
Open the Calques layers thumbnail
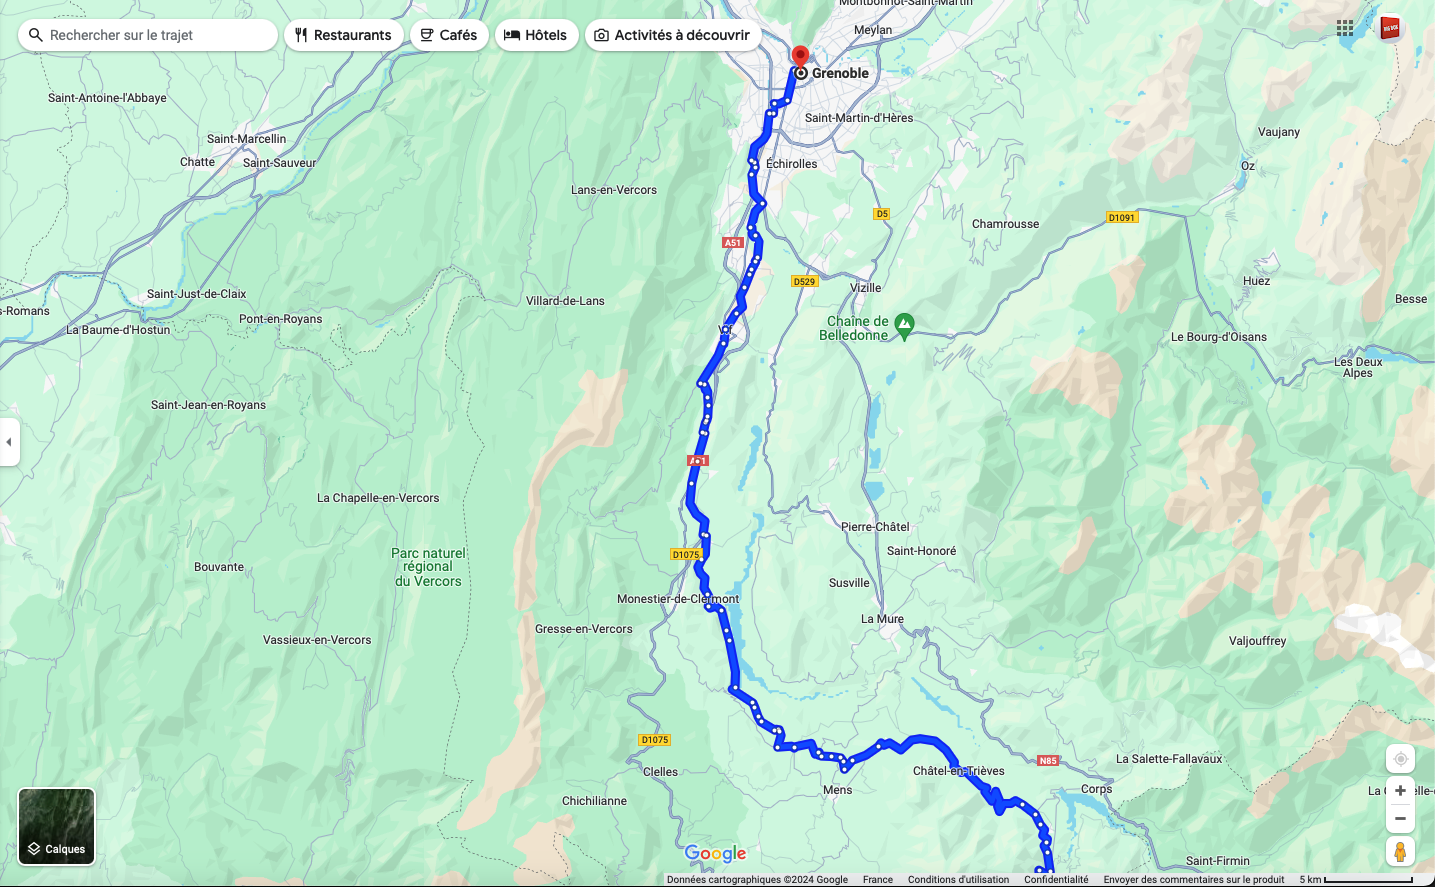tap(57, 826)
